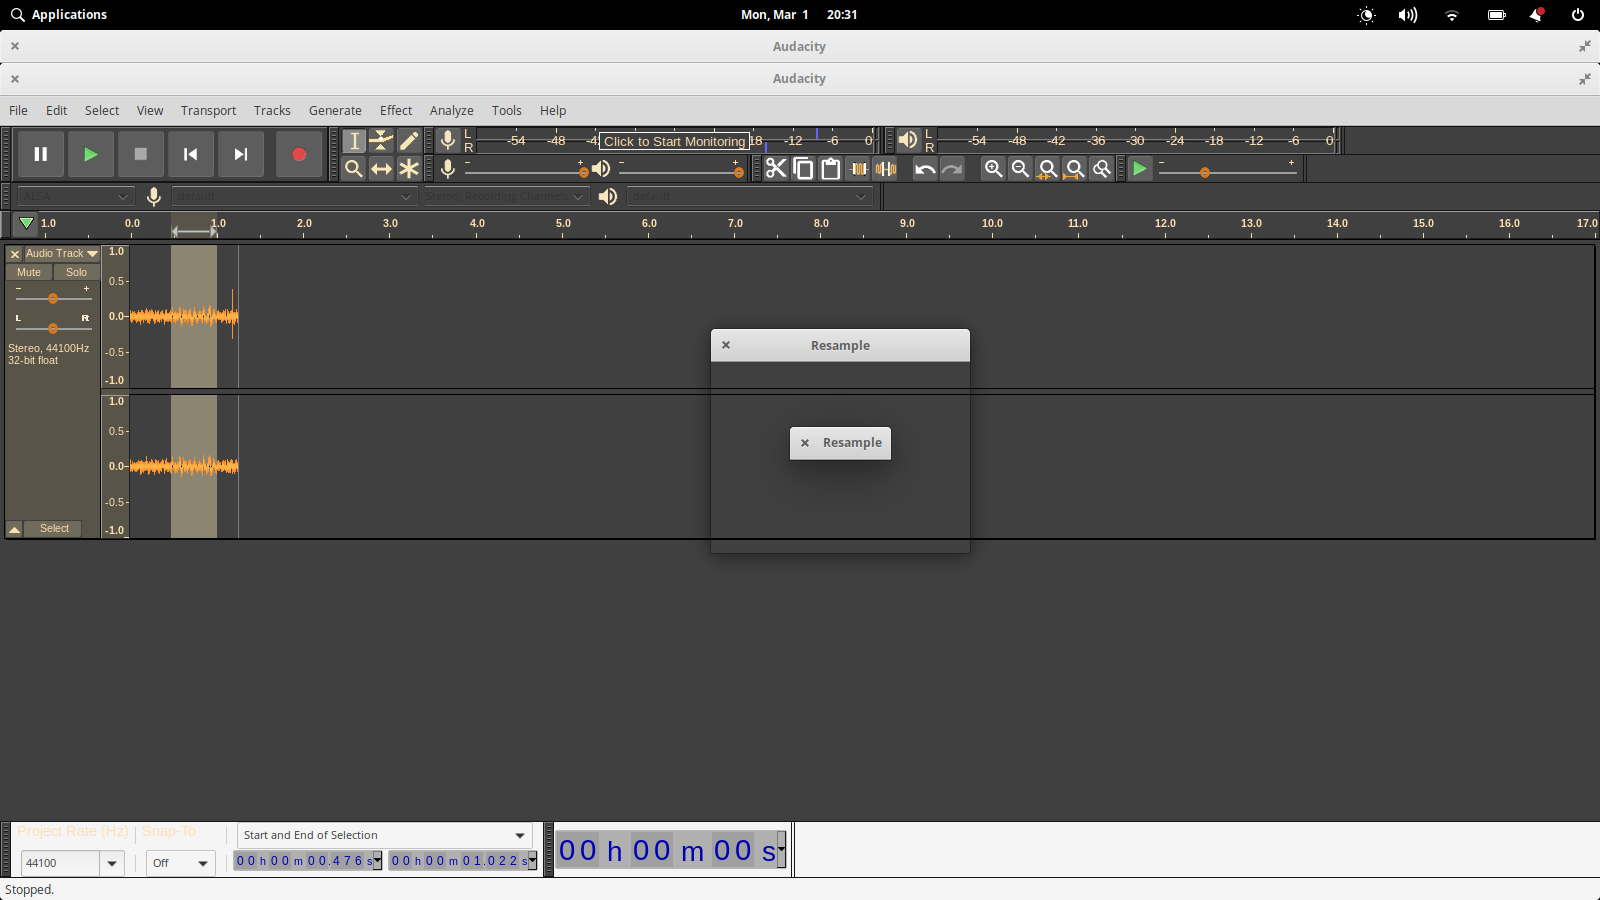
Task: Click the Zoom In icon
Action: (993, 169)
